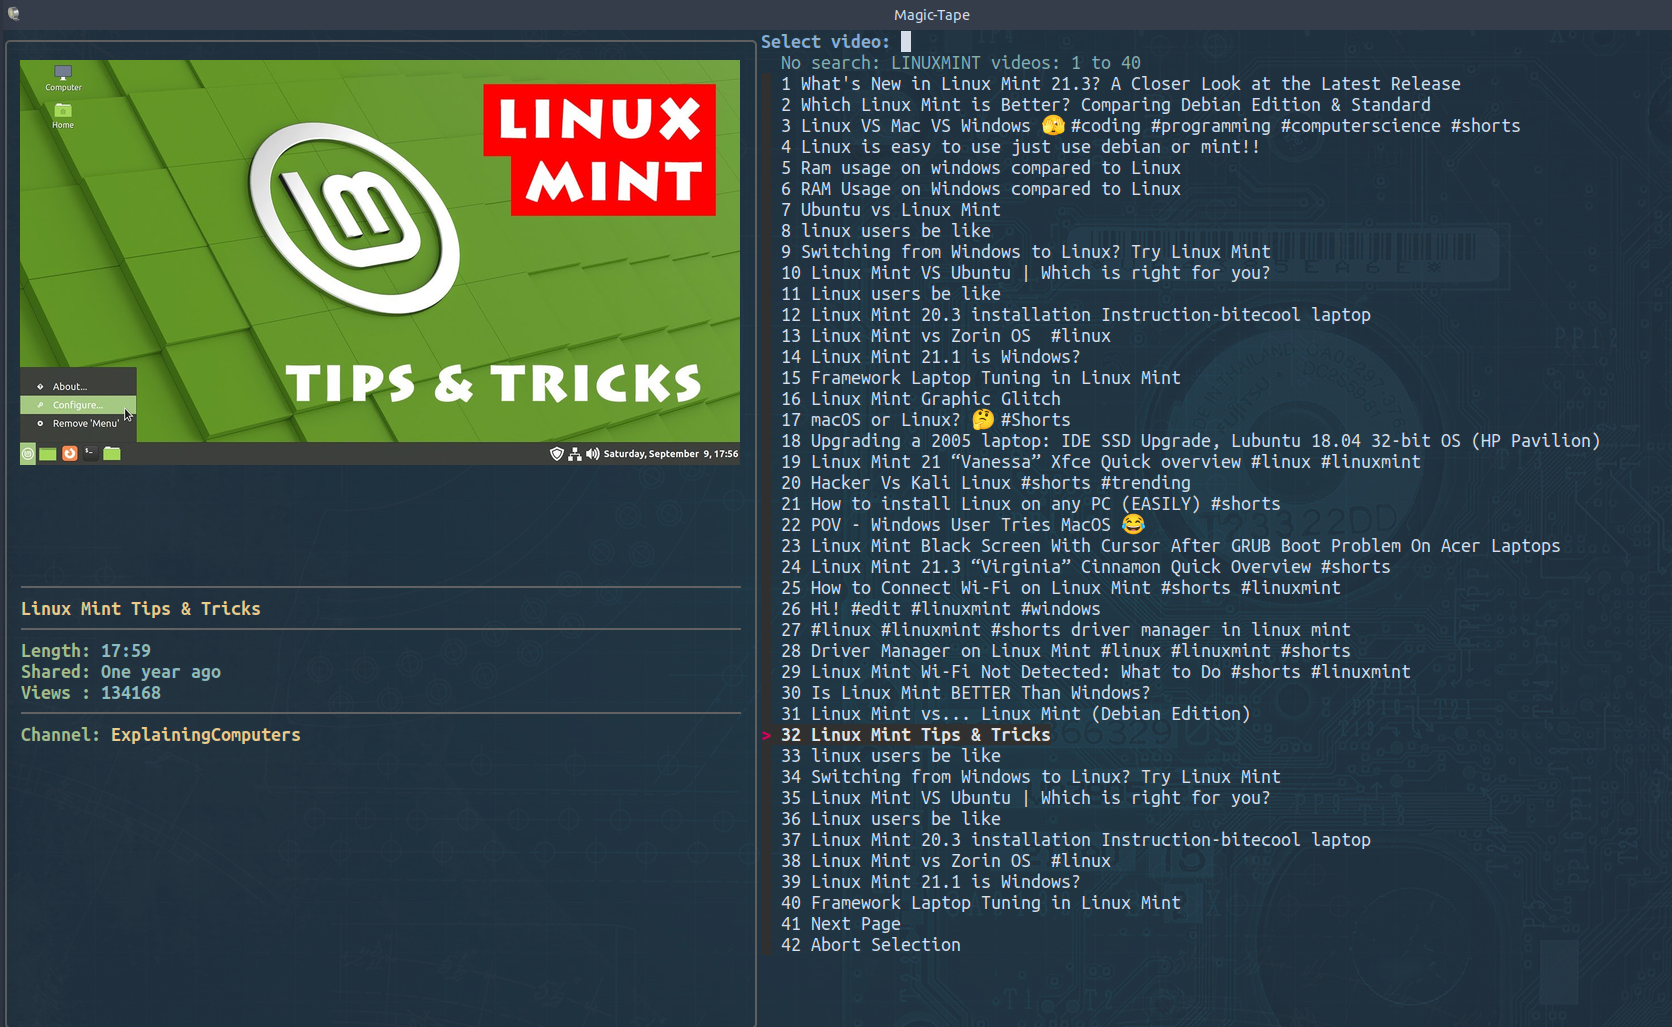Select video 39 Linux Mint 21.1 is Windows
The width and height of the screenshot is (1672, 1027).
point(930,882)
